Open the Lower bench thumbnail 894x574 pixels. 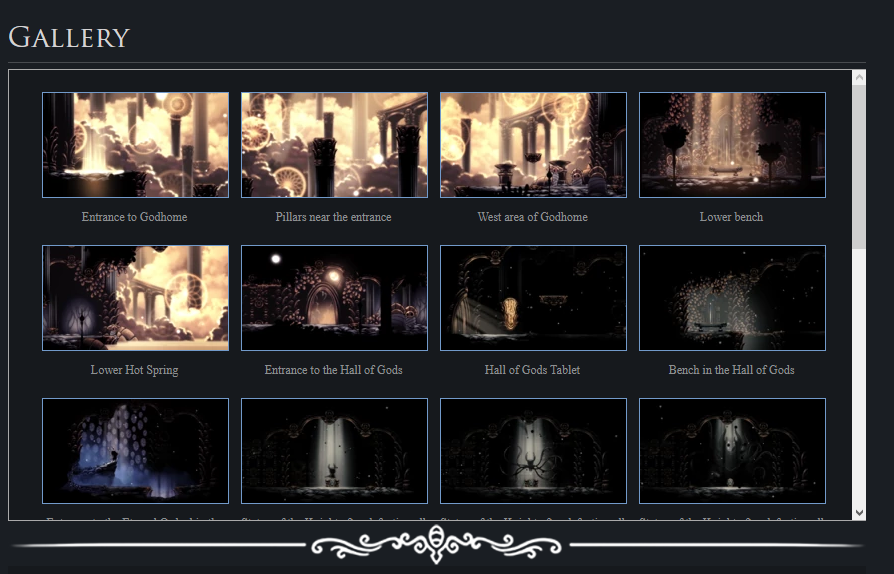point(732,145)
